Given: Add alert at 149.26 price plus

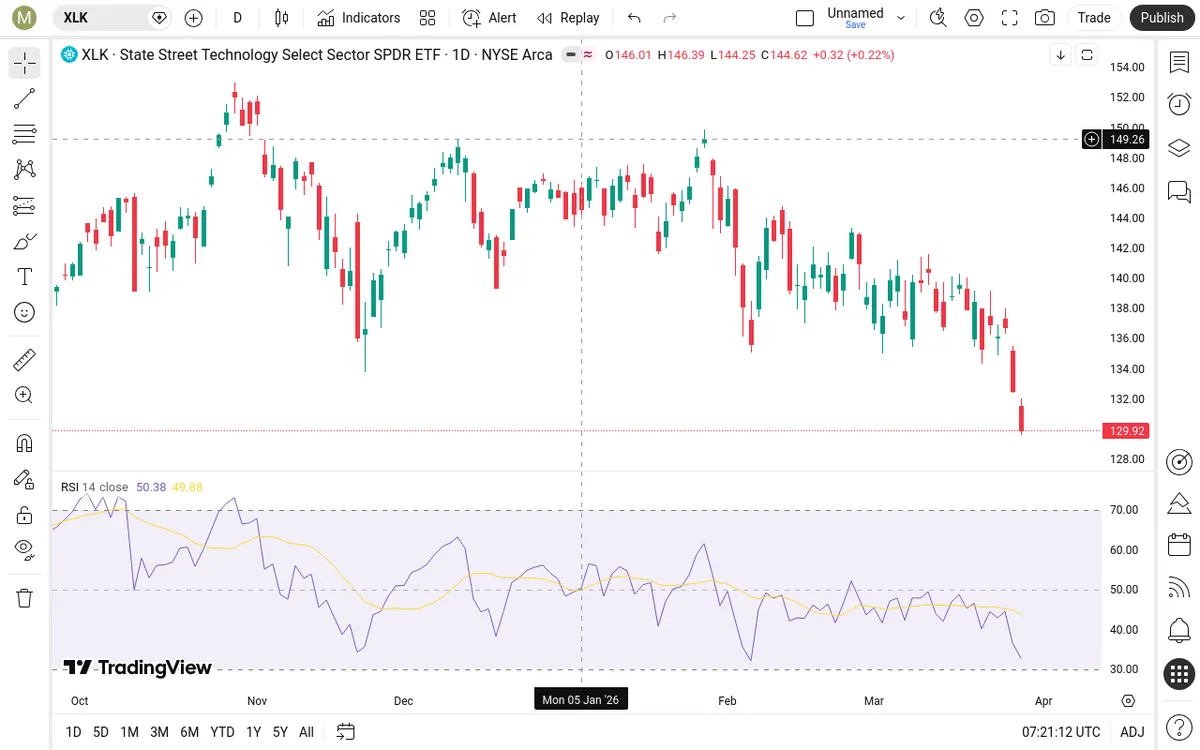Looking at the screenshot, I should point(1092,139).
